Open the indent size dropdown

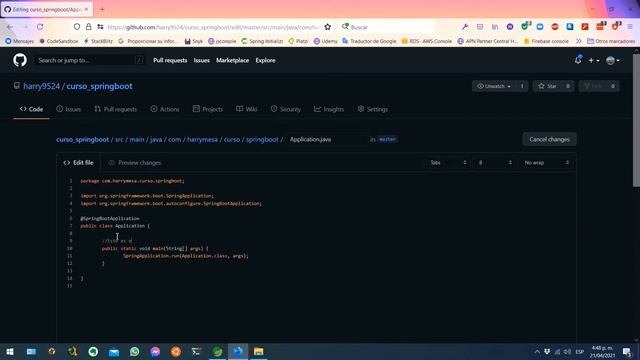pyautogui.click(x=495, y=163)
